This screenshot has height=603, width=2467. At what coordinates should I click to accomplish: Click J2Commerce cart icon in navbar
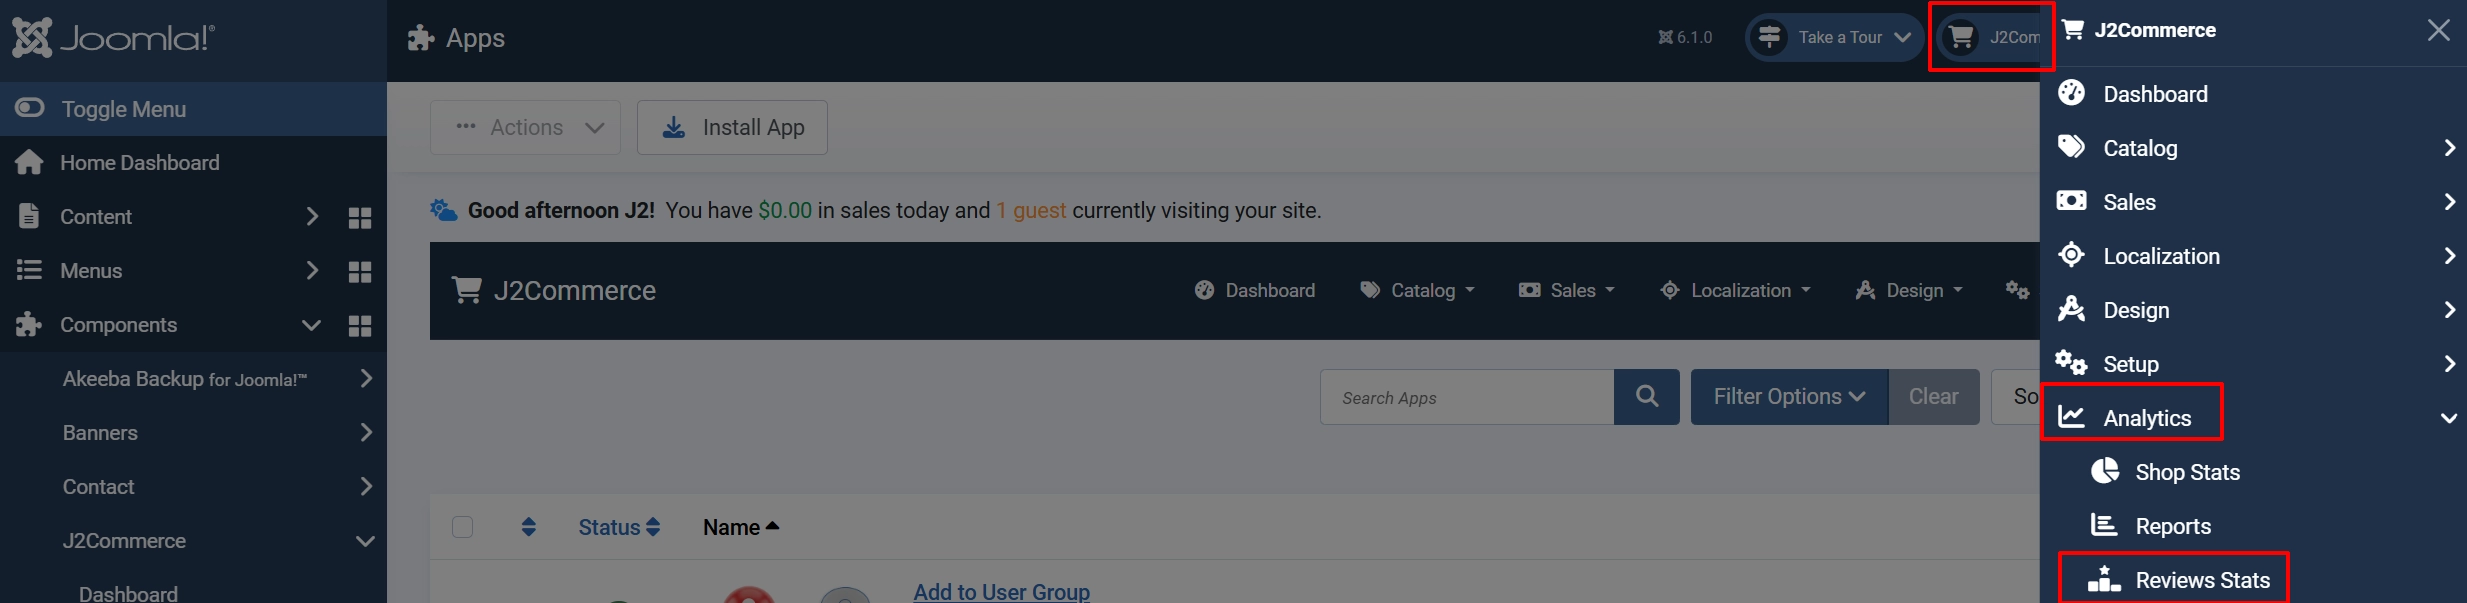(x=467, y=290)
